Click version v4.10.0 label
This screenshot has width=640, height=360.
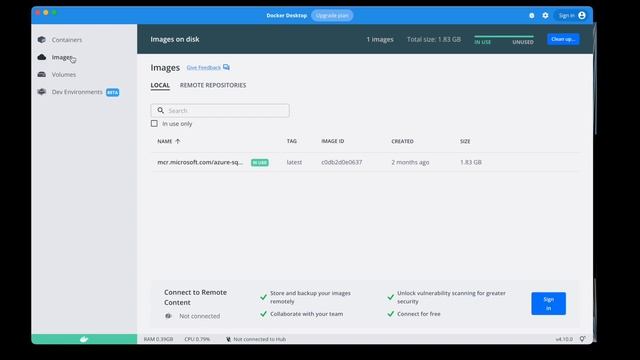pyautogui.click(x=564, y=339)
